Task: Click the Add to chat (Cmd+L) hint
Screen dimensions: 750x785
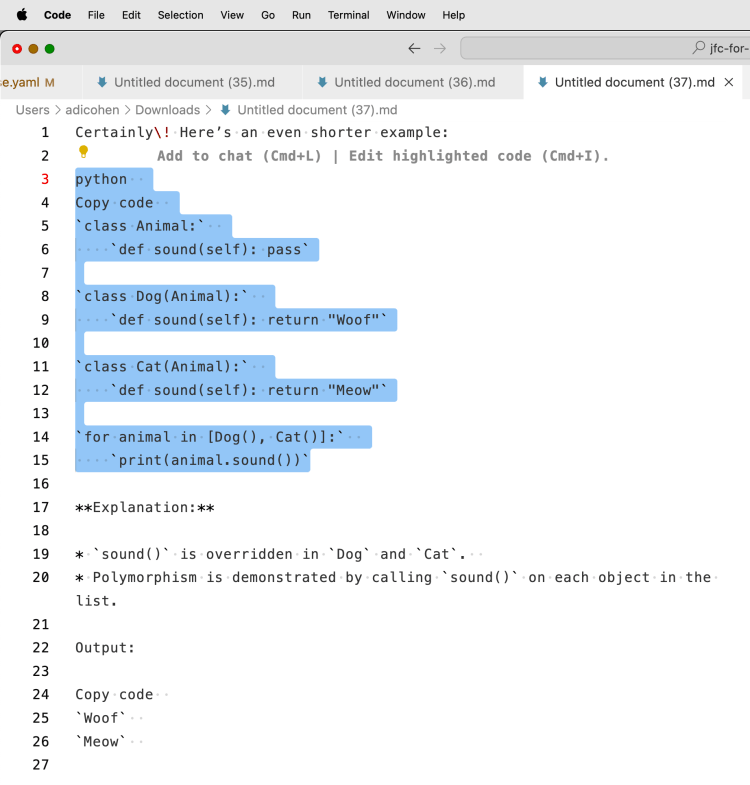Action: [x=239, y=156]
